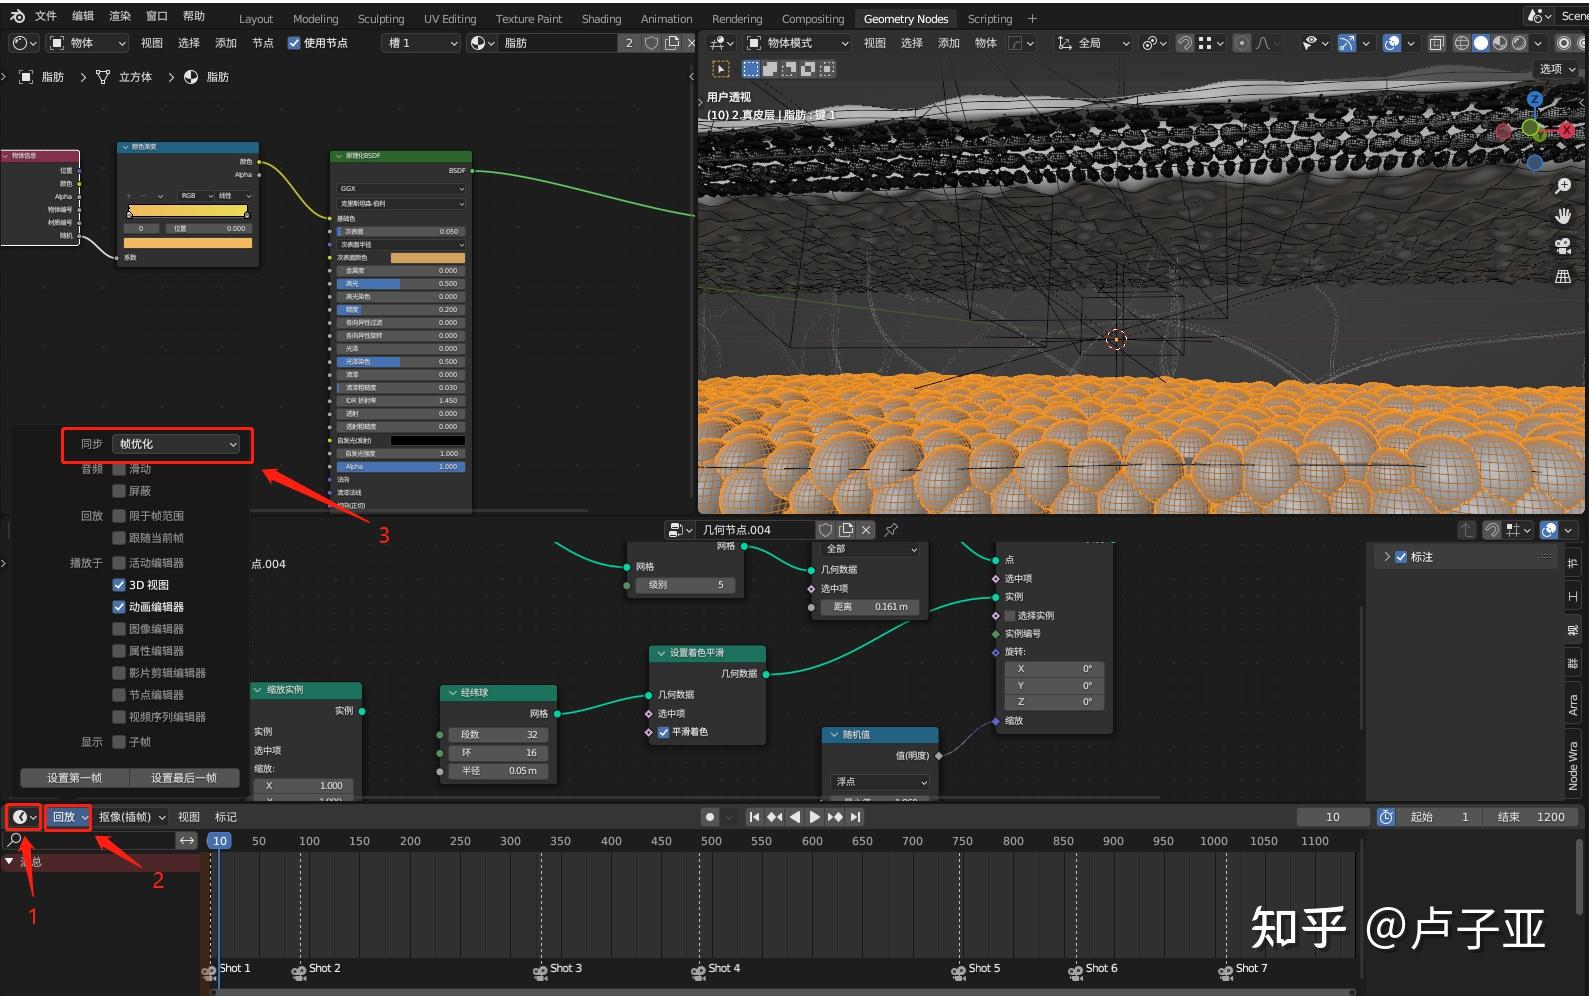Choose new selection box mode icon

click(751, 69)
